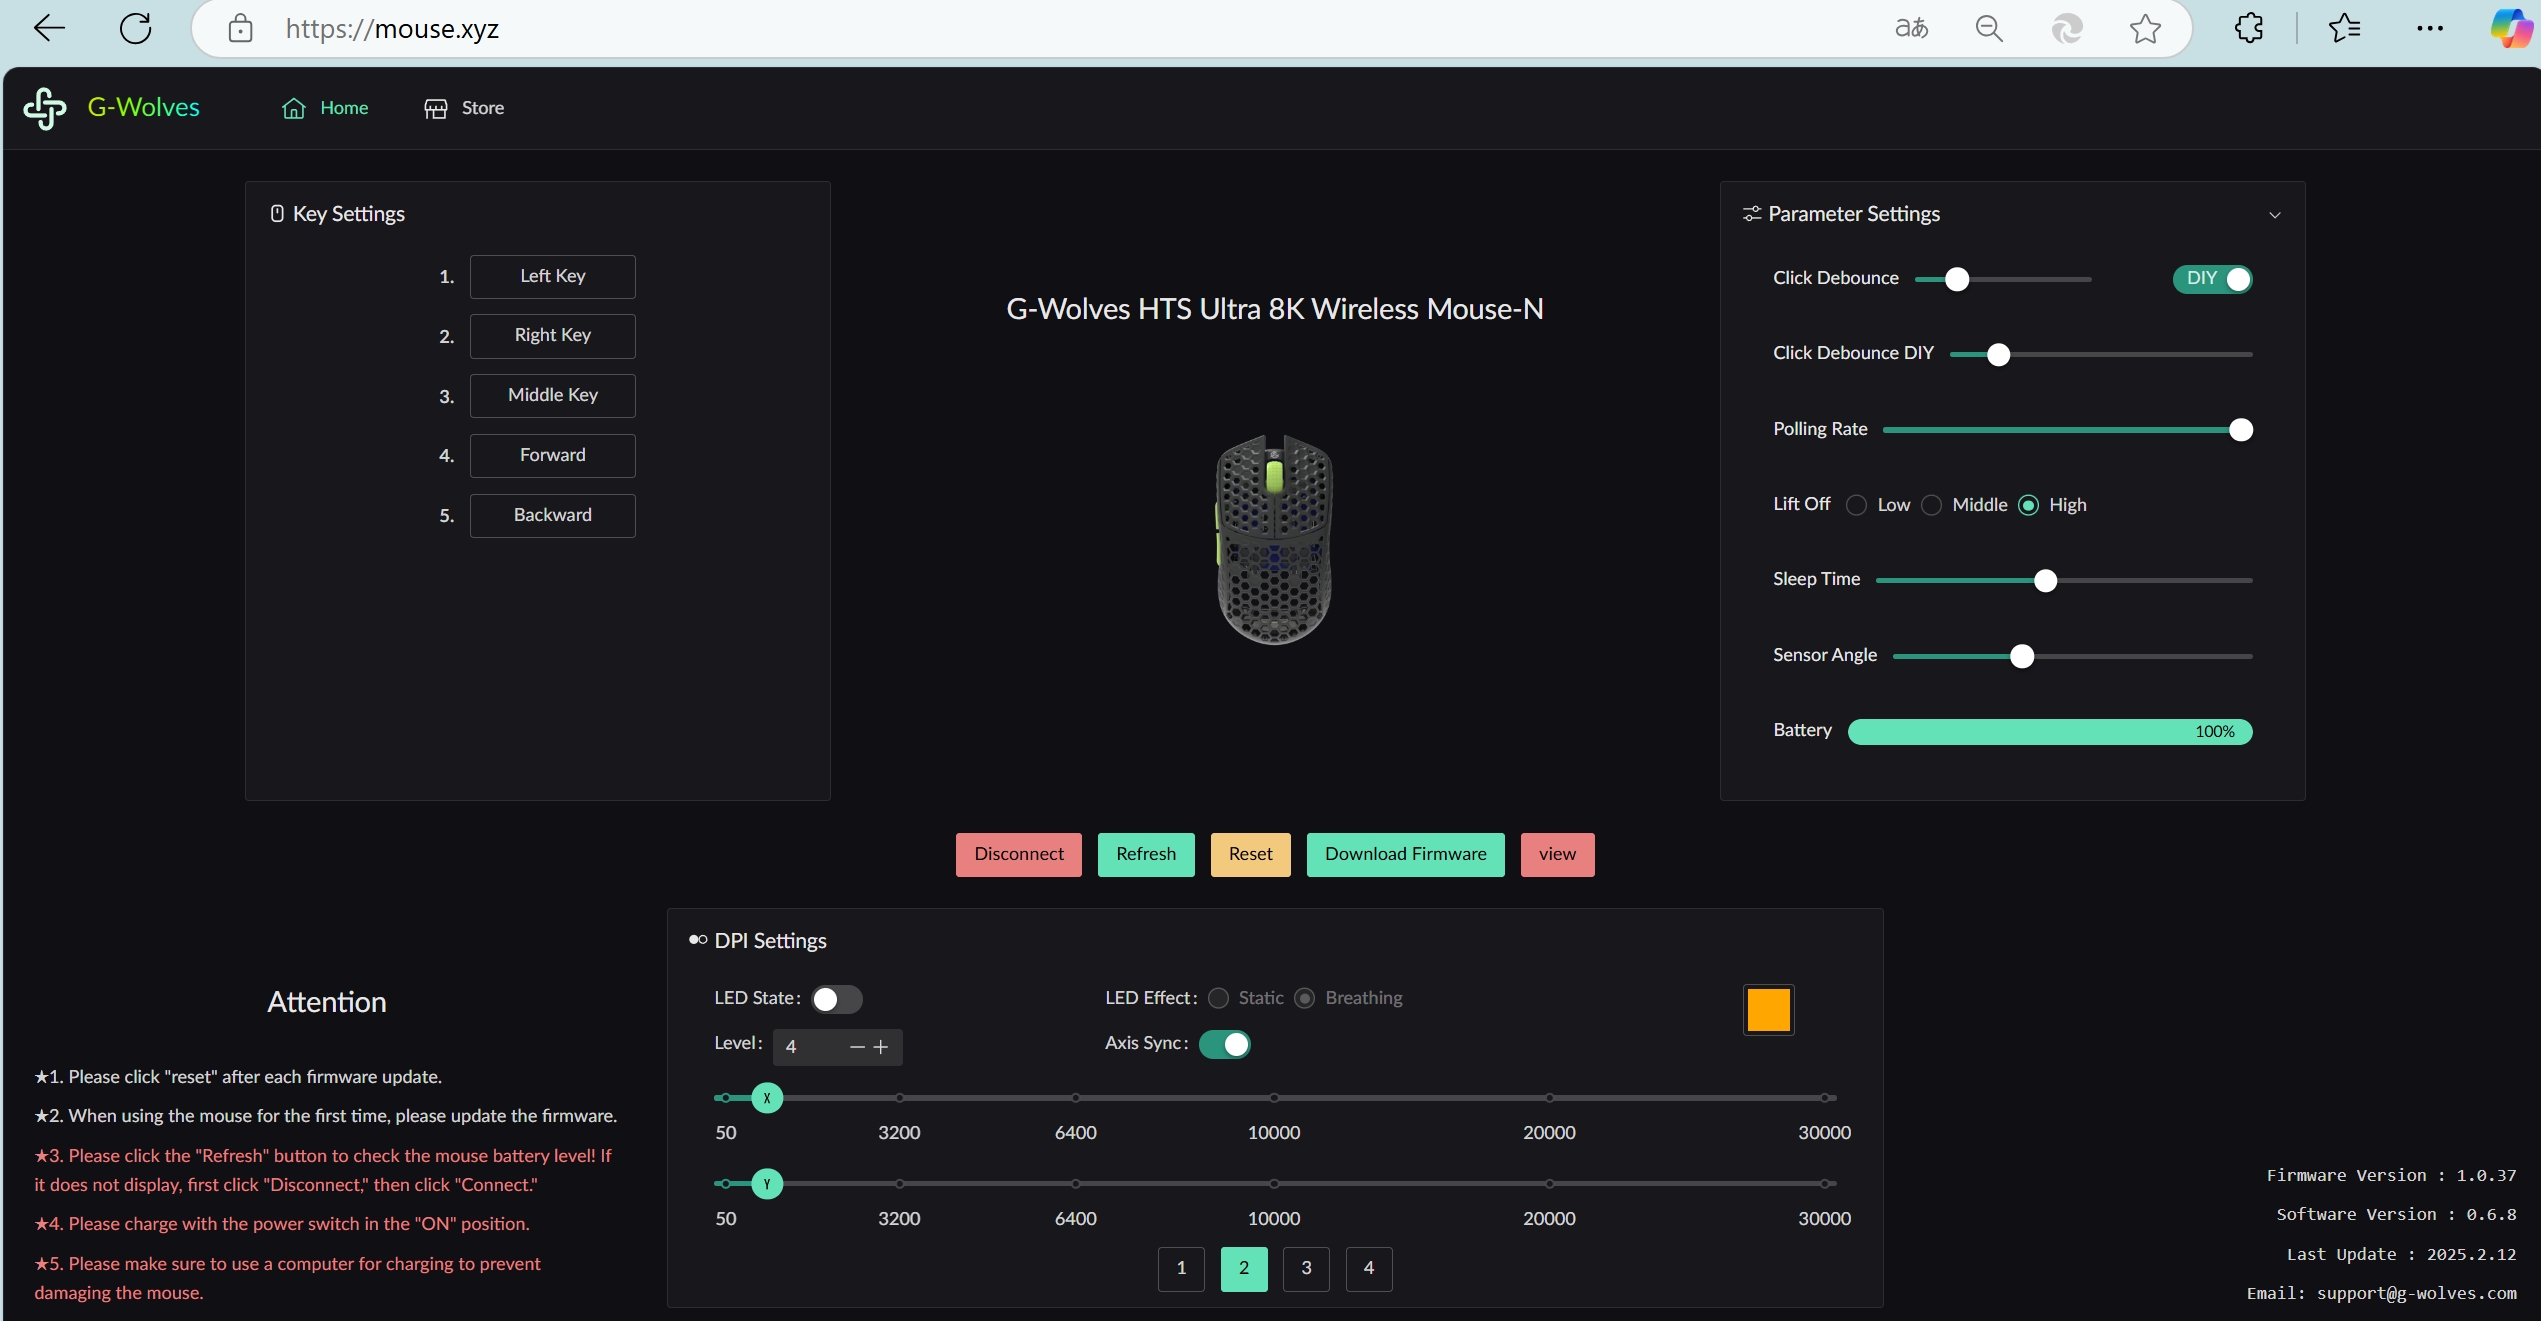The width and height of the screenshot is (2541, 1321).
Task: Click the X axis DPI slider handle
Action: (x=767, y=1098)
